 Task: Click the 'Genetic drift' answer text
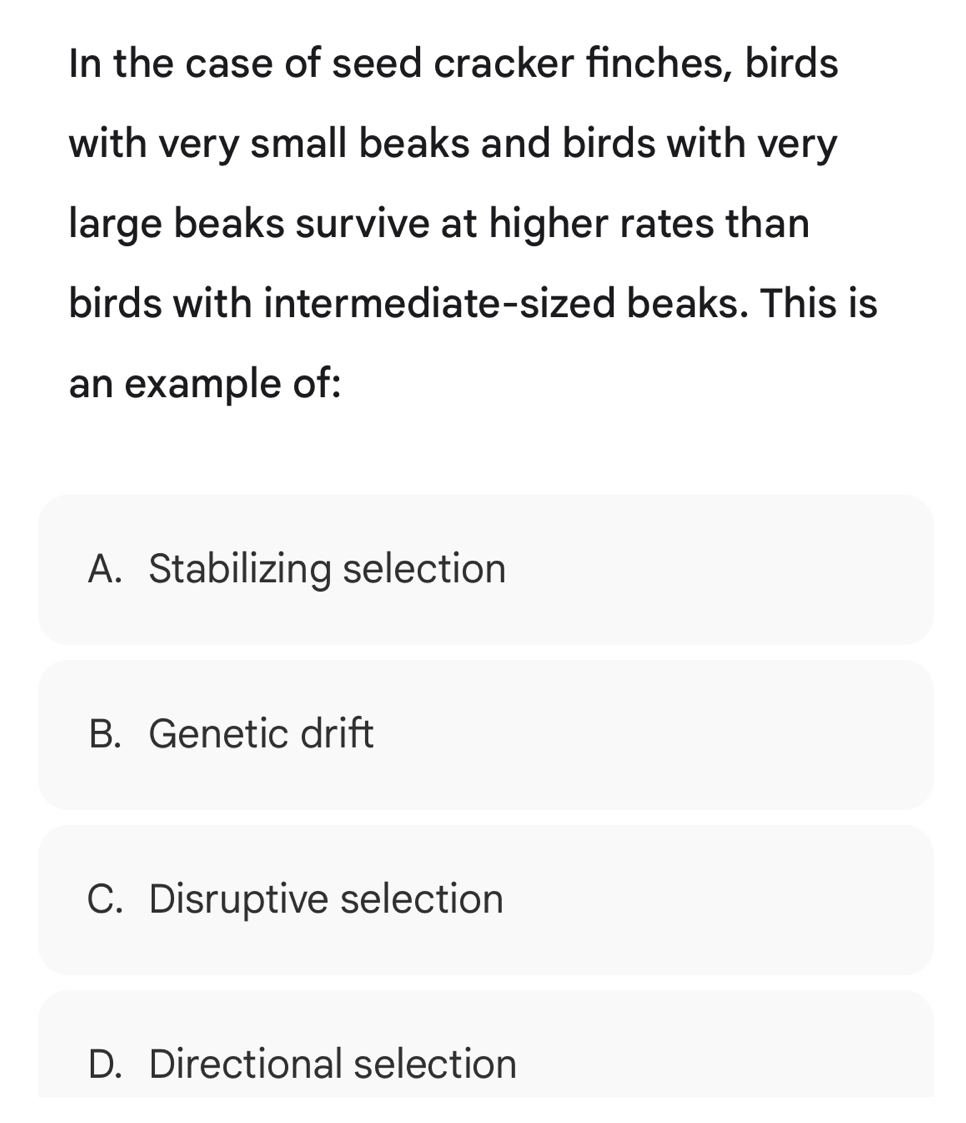coord(261,735)
